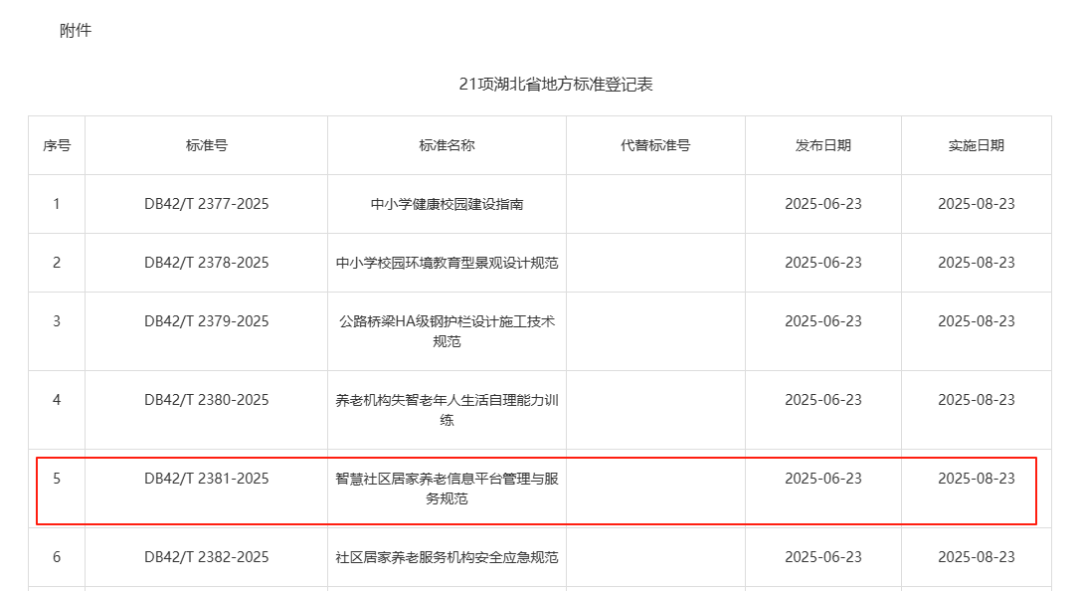Image resolution: width=1080 pixels, height=591 pixels.
Task: Click standard number DB42/T 2382-2025
Action: pyautogui.click(x=206, y=557)
